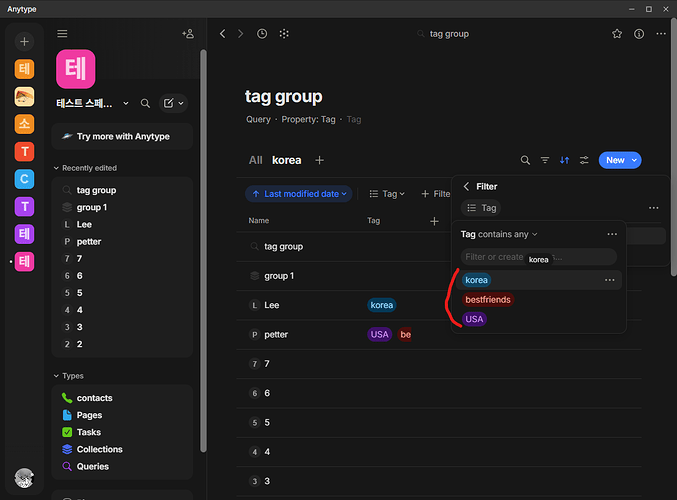Open the space with picture avatar
677x500 pixels.
click(25, 97)
